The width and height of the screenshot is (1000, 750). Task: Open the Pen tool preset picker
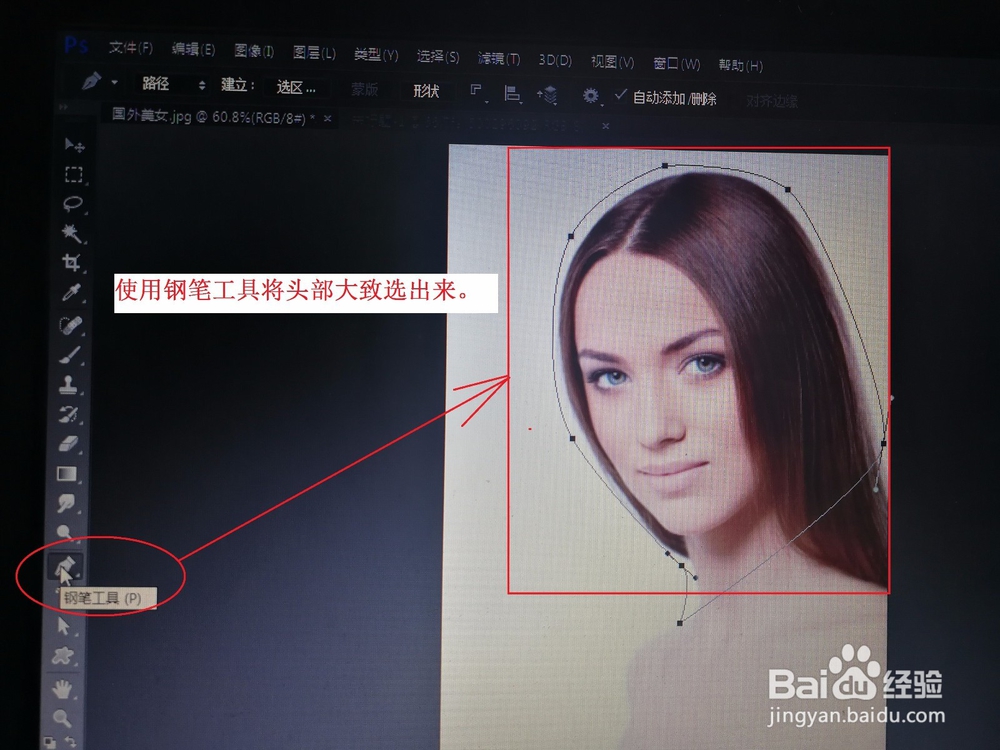114,82
